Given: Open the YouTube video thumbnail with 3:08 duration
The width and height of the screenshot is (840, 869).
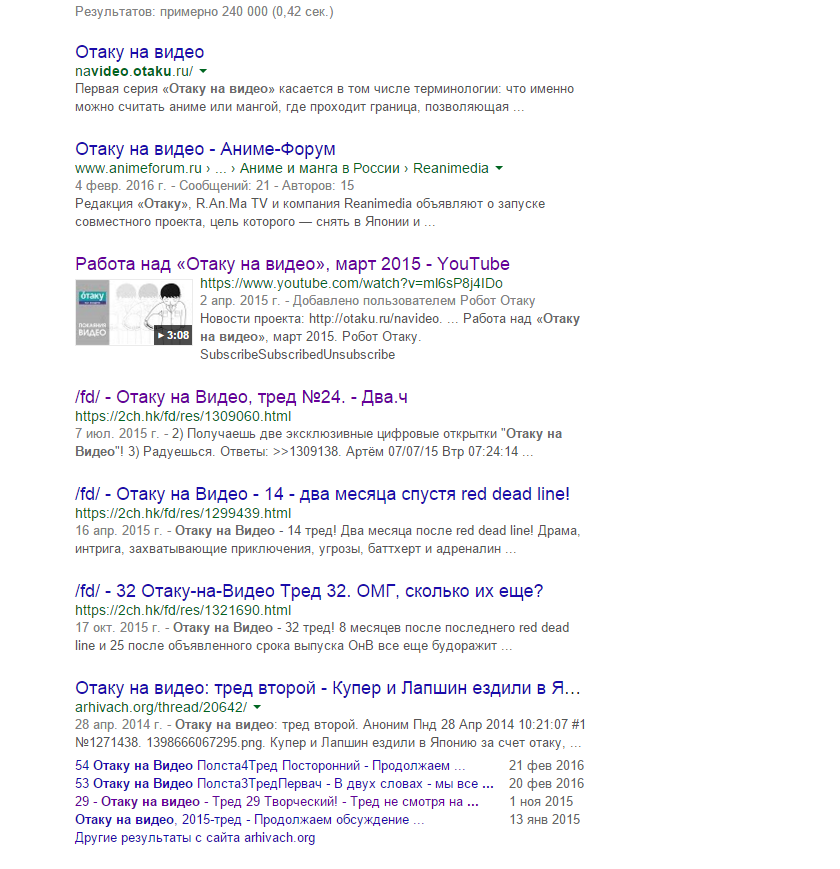Looking at the screenshot, I should point(134,312).
